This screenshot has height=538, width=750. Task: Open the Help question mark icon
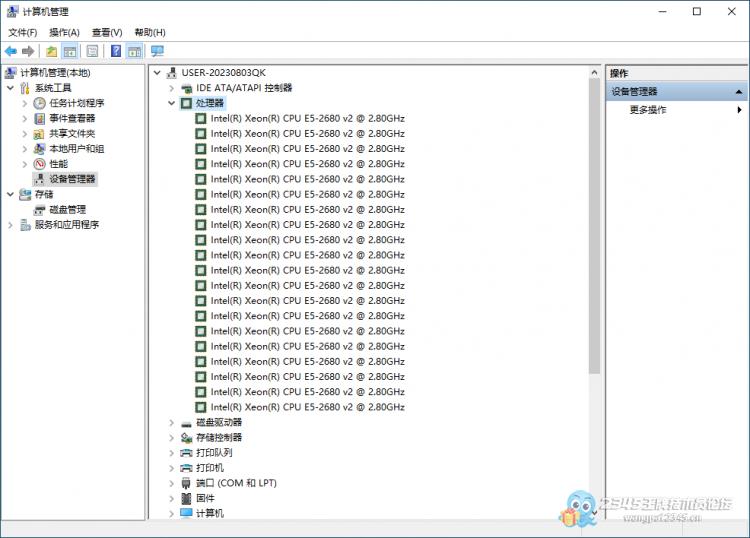(116, 51)
